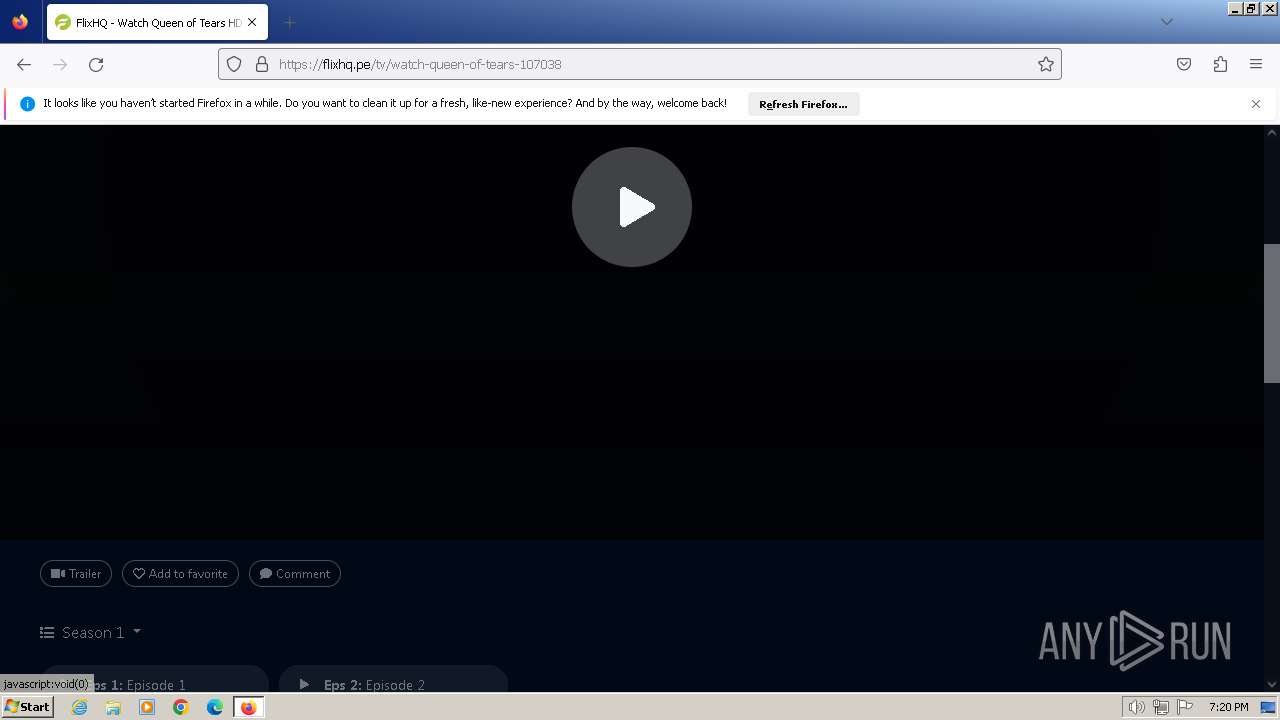Bookmark this page with the star icon
This screenshot has height=720, width=1280.
point(1046,64)
